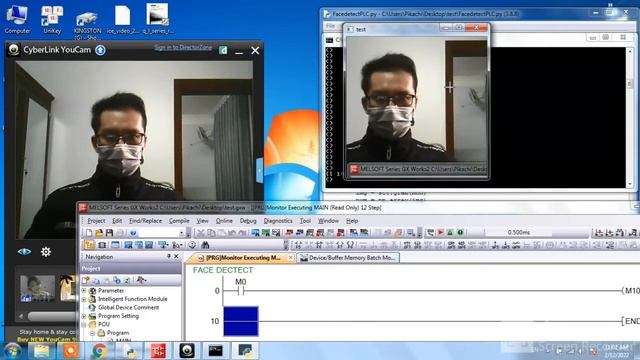Click the 0.500ms scan time field
The width and height of the screenshot is (640, 360).
click(519, 233)
